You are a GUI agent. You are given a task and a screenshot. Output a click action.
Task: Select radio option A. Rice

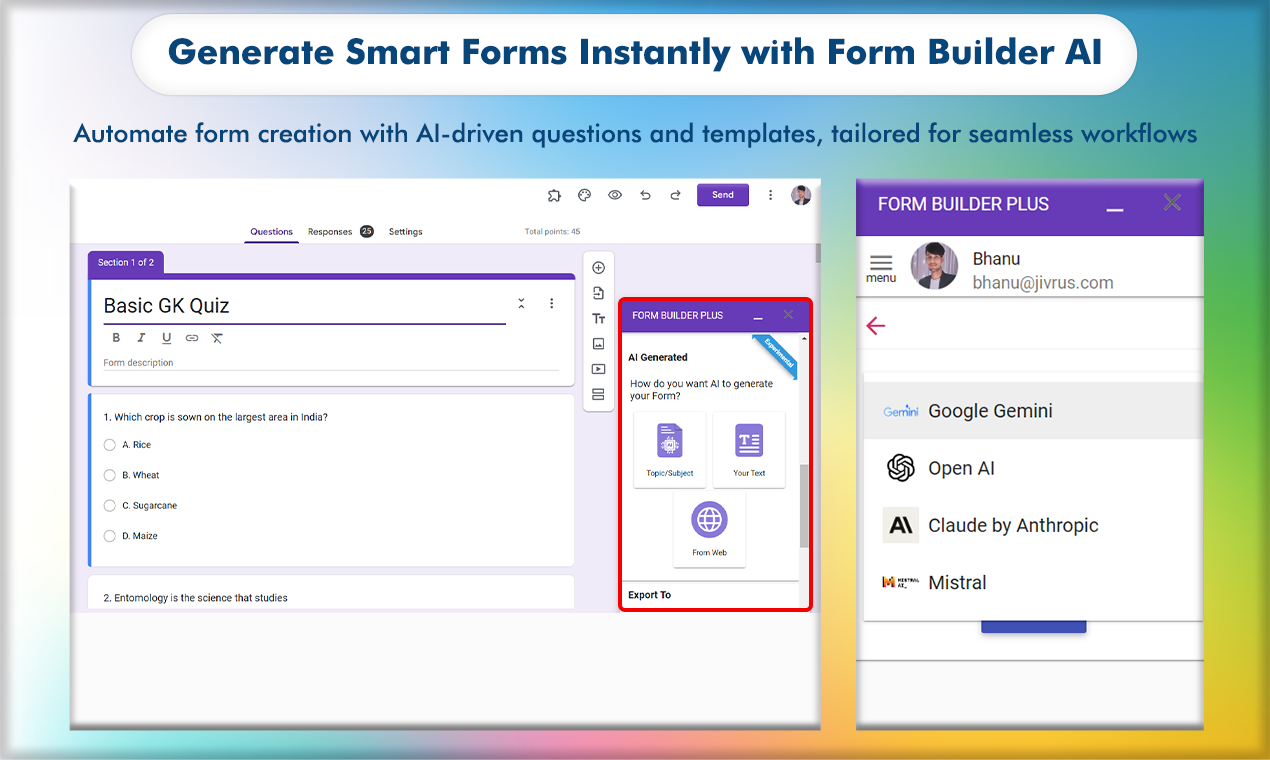pos(110,445)
